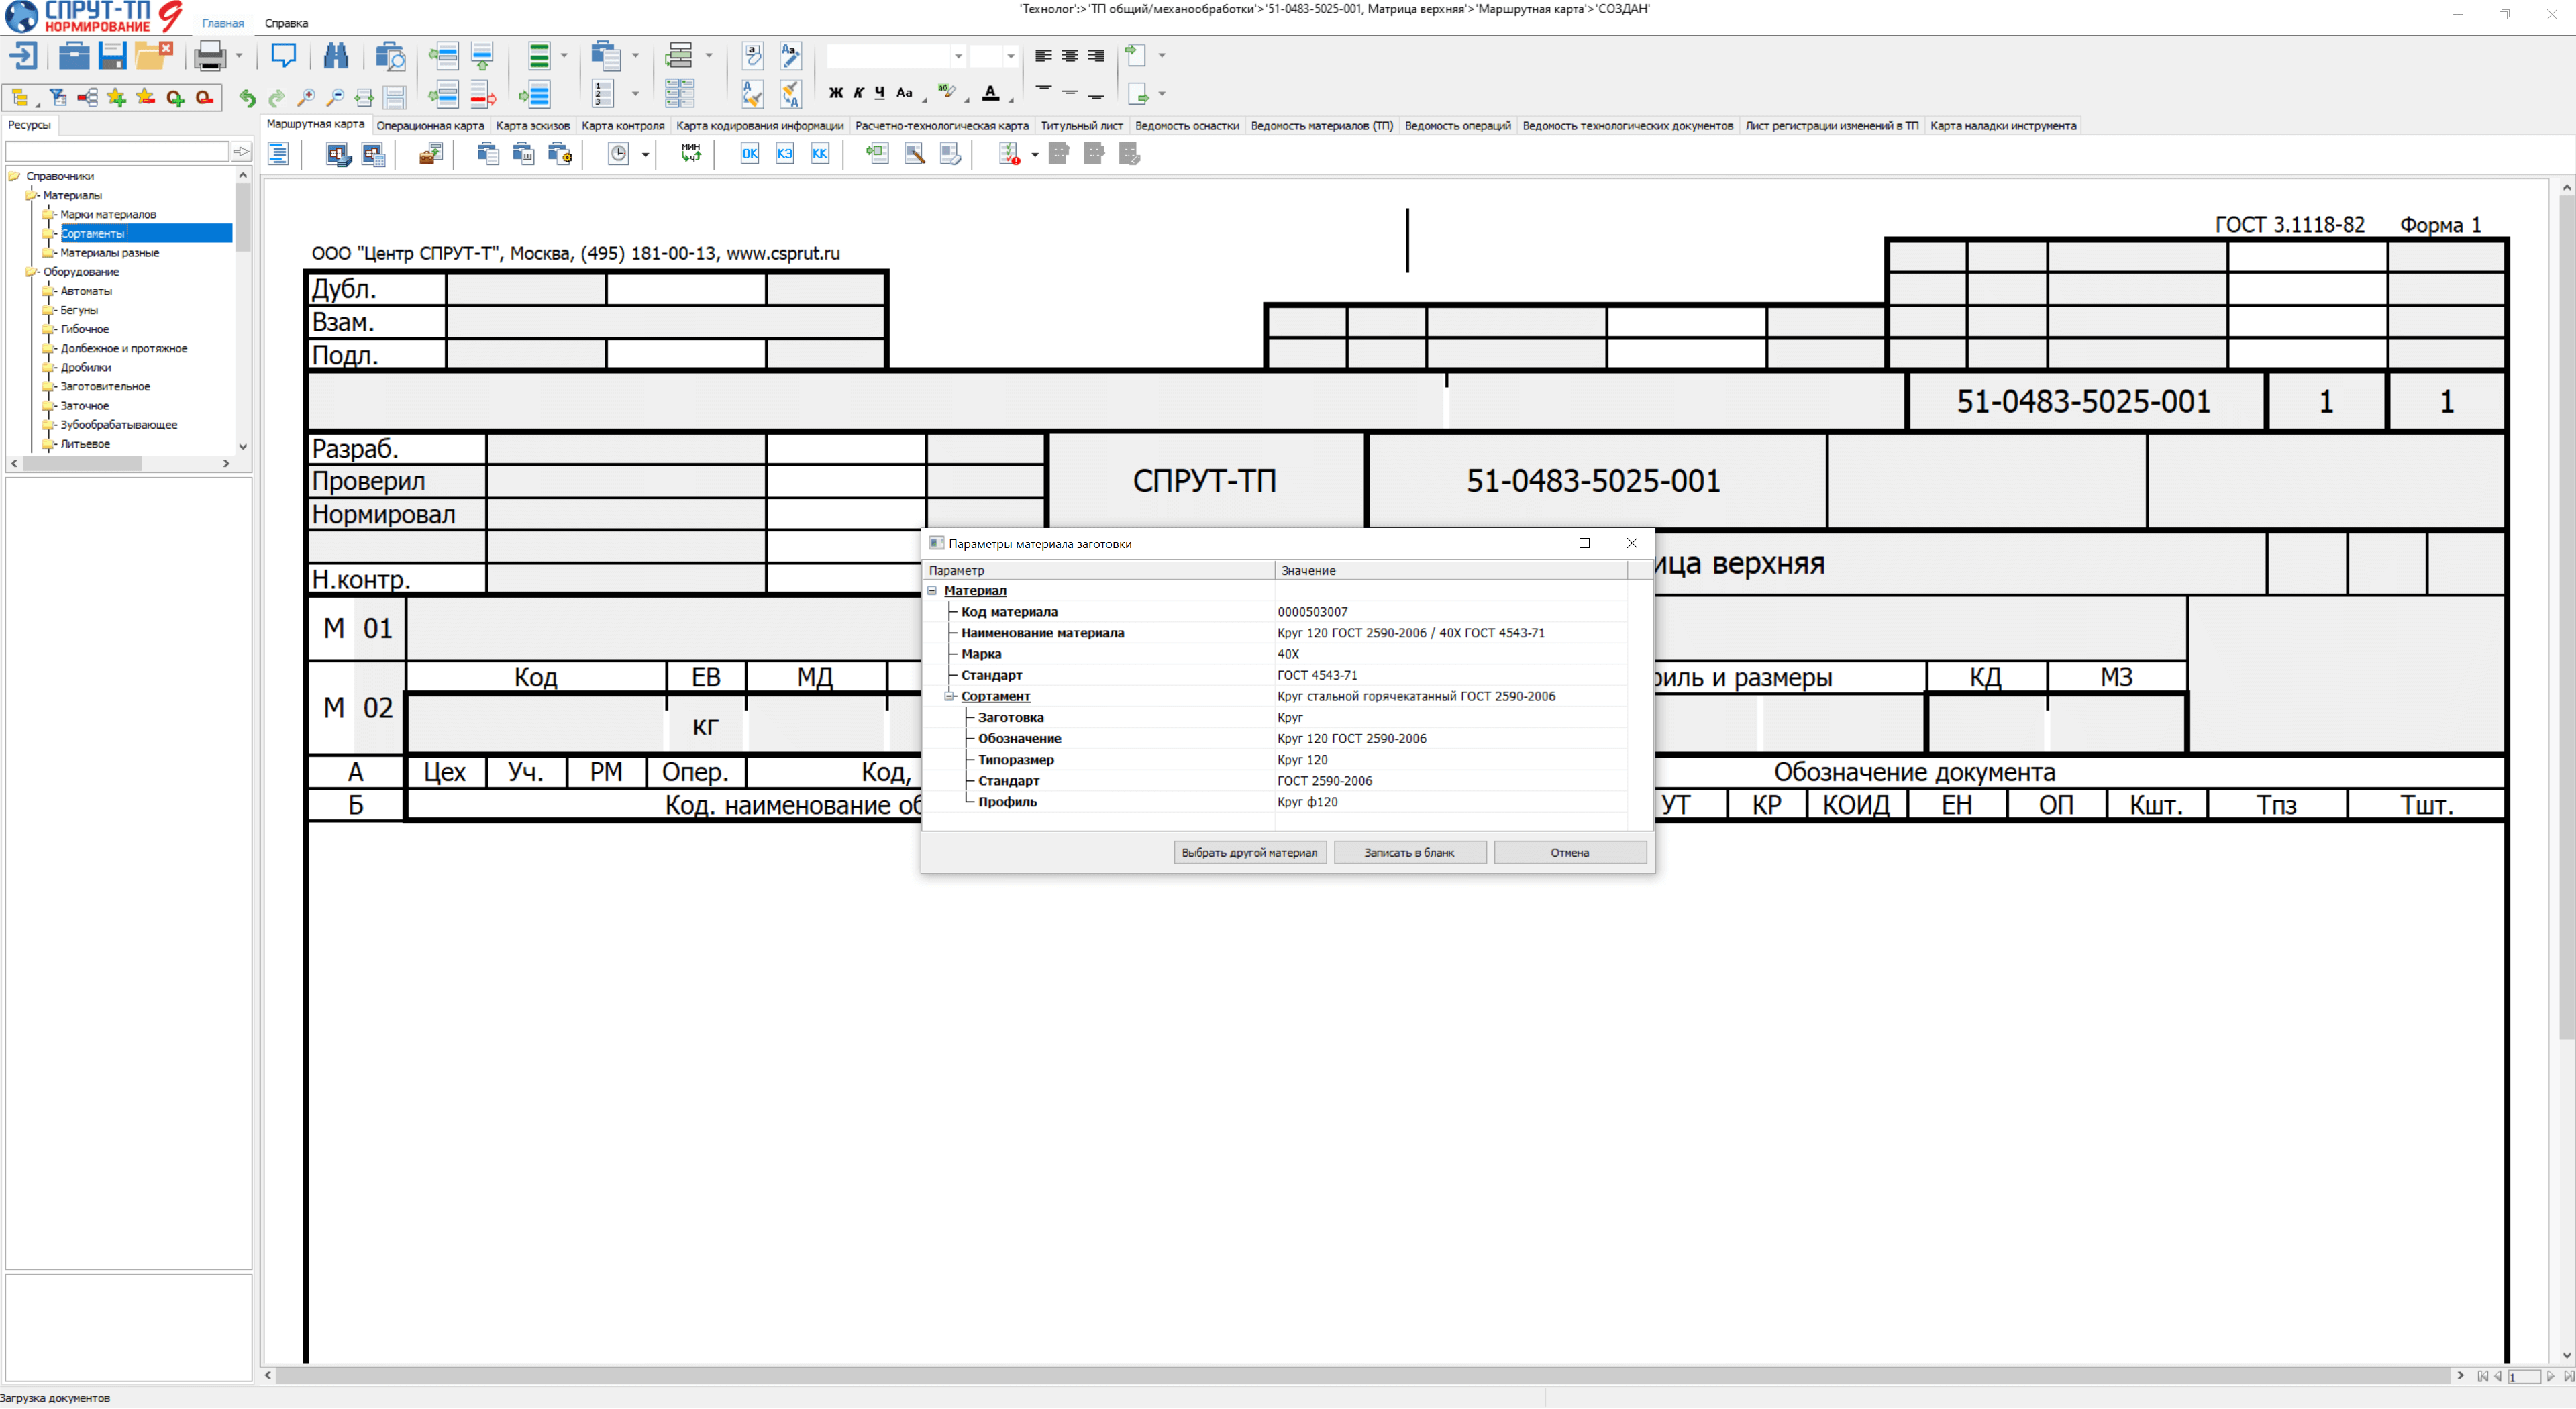Open the font size combo box
This screenshot has height=1409, width=2576.
pyautogui.click(x=993, y=56)
